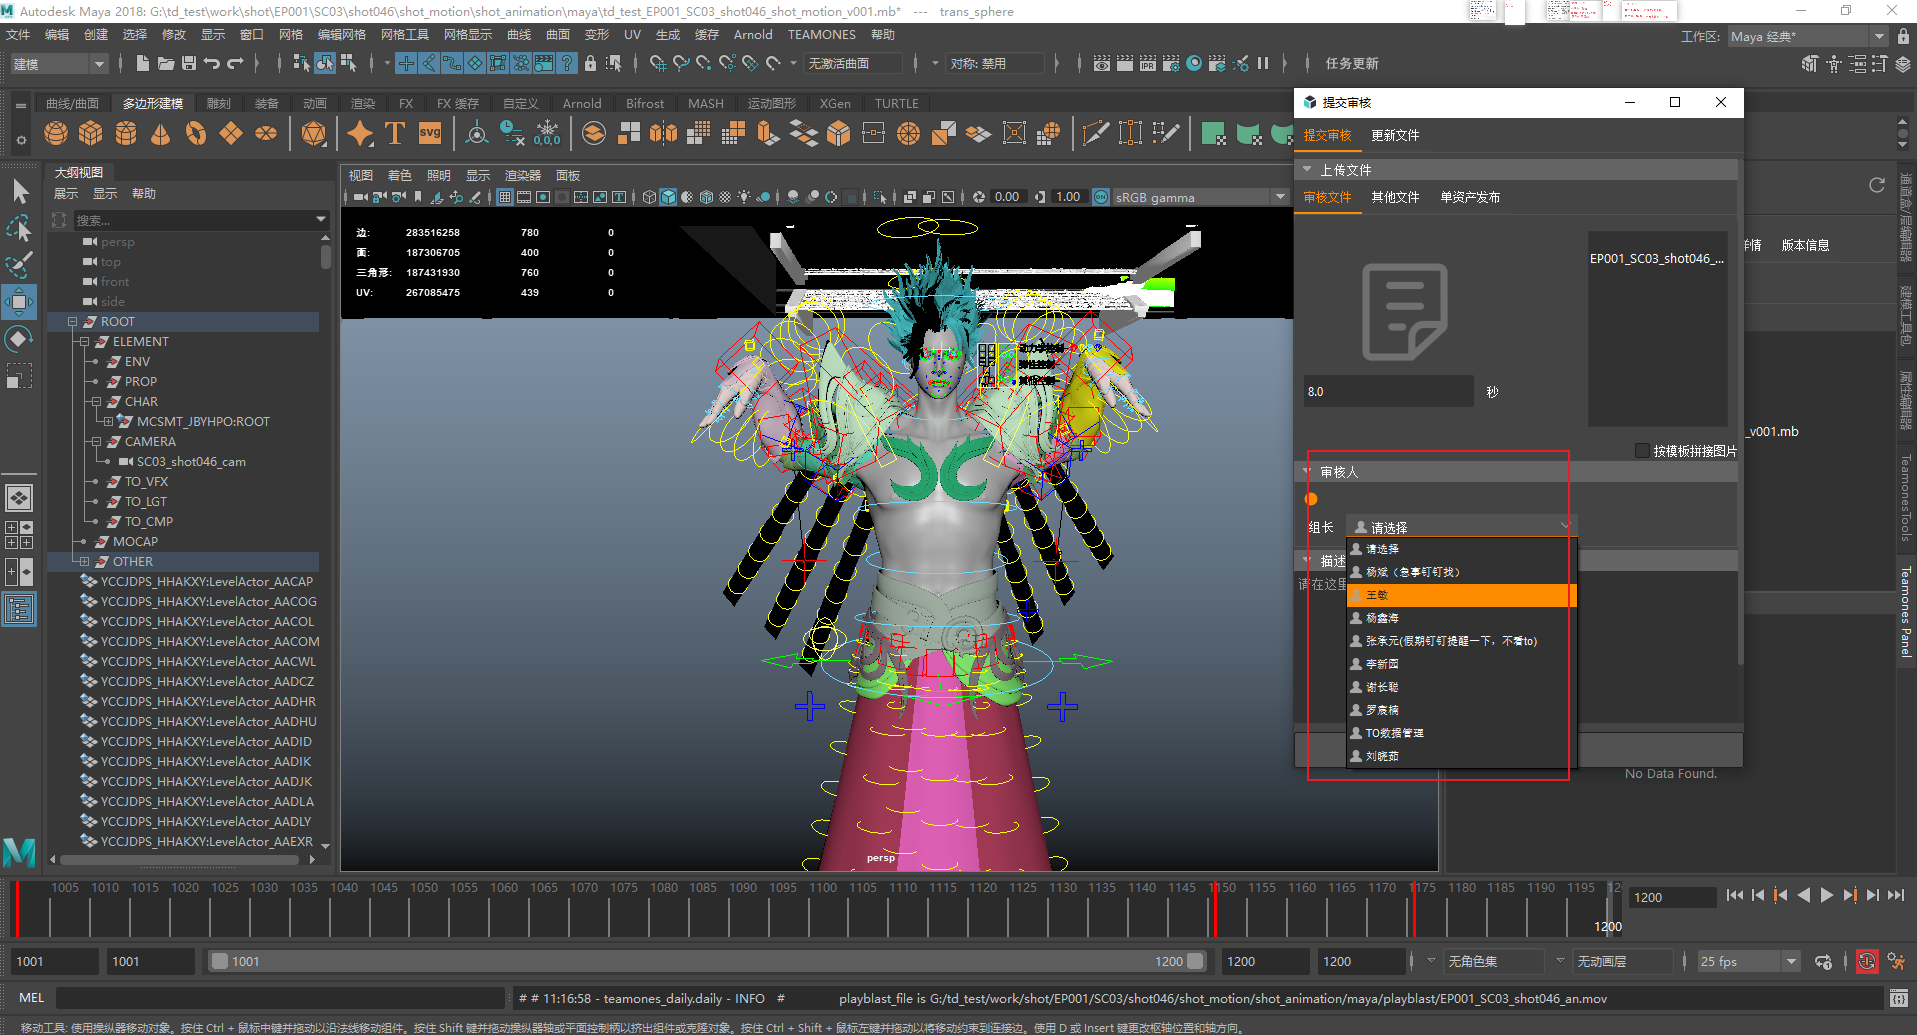Click the time range slider bar
This screenshot has width=1917, height=1035.
point(706,961)
